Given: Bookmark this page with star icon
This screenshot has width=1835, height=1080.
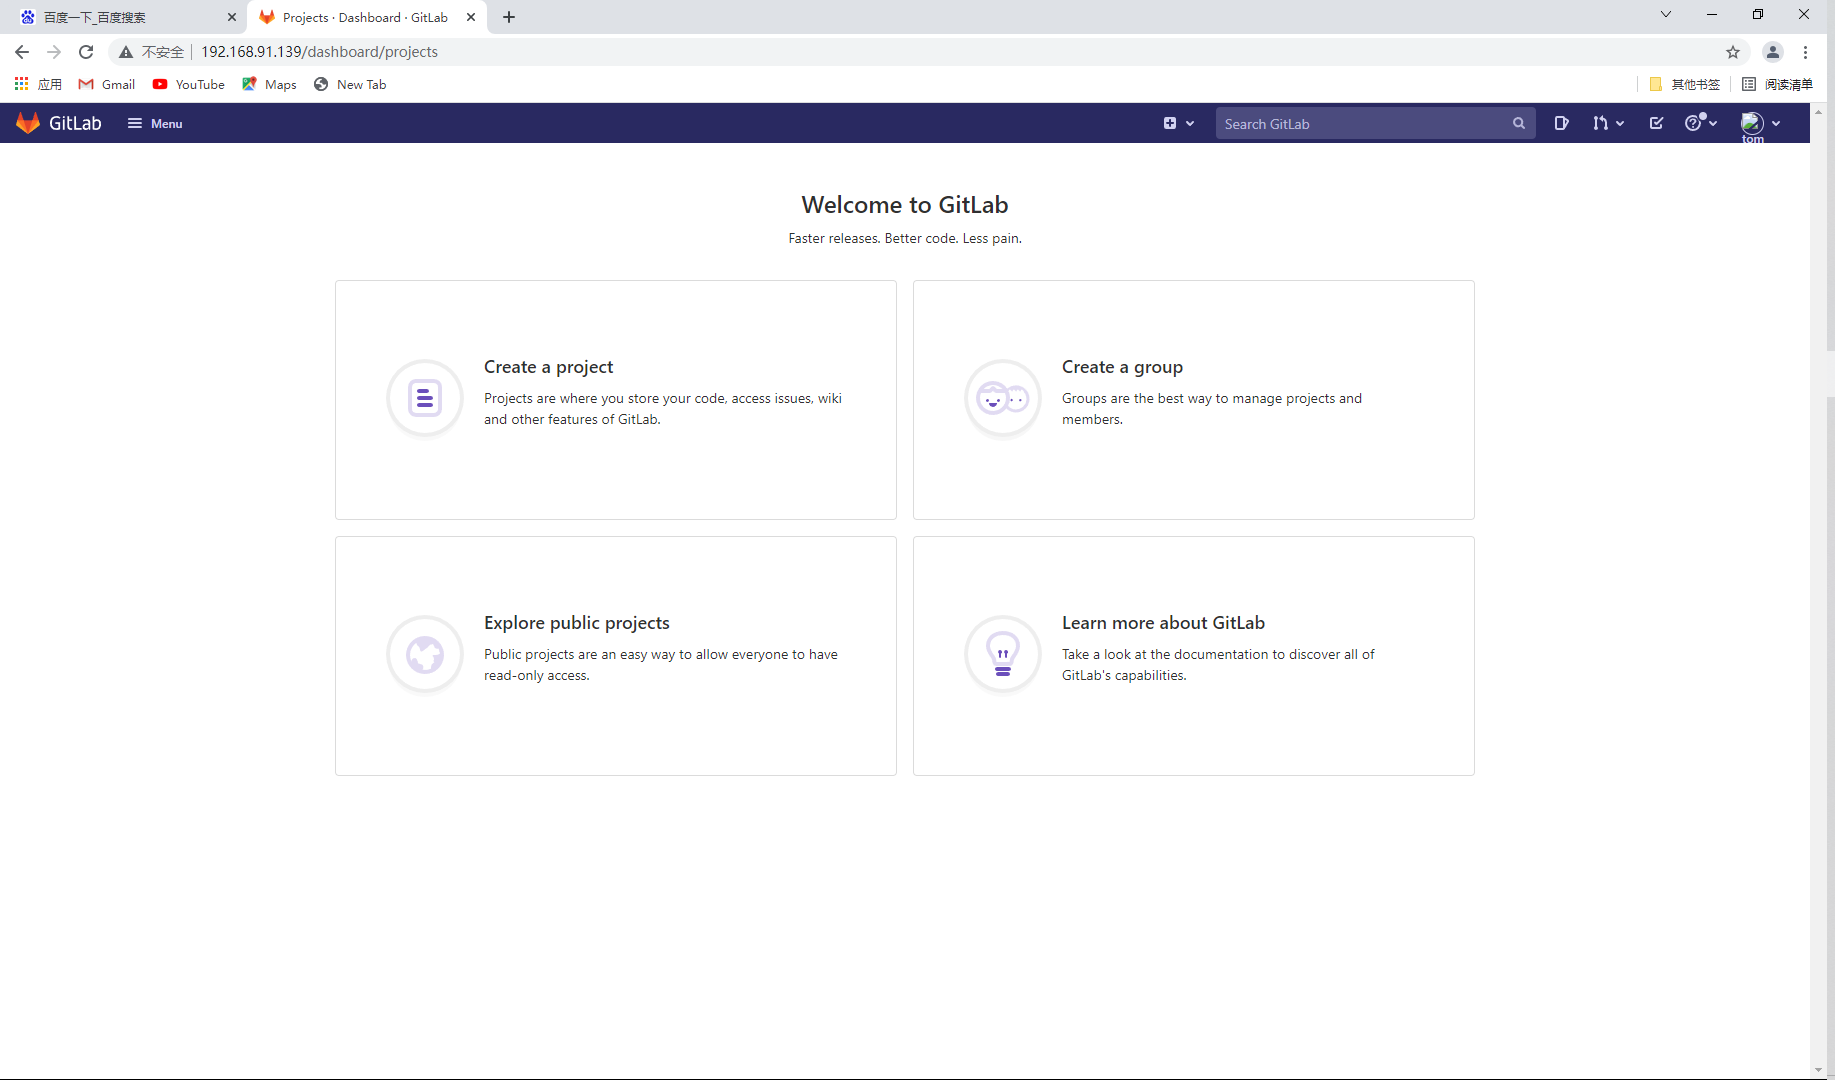Looking at the screenshot, I should [1733, 52].
